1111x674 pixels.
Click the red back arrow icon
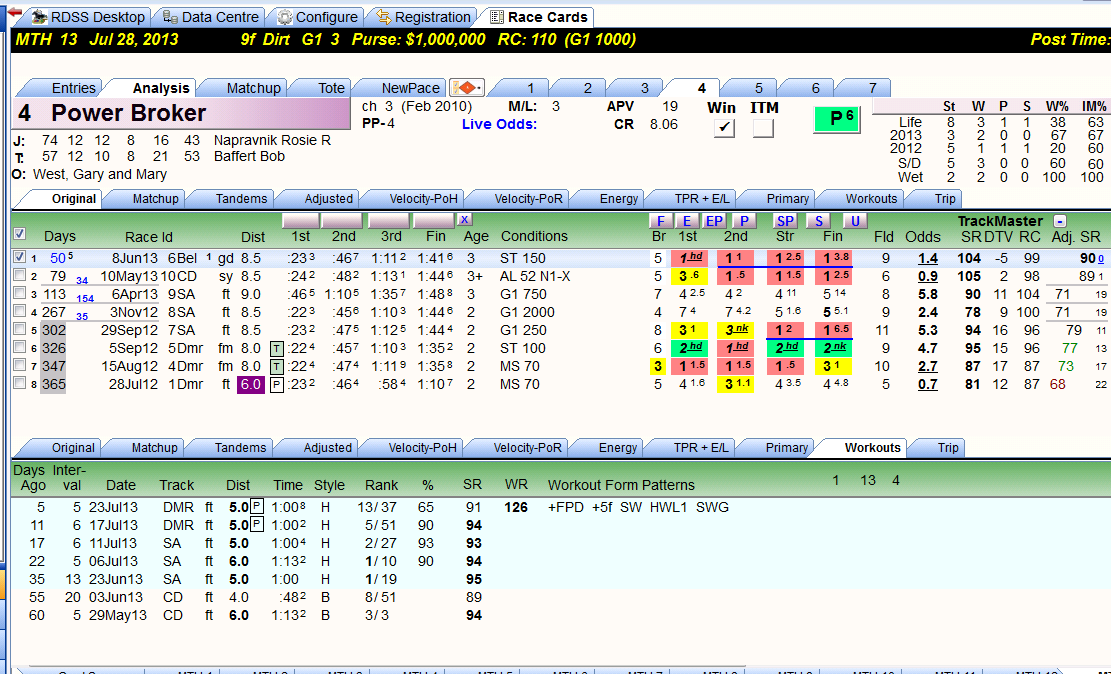coord(14,13)
